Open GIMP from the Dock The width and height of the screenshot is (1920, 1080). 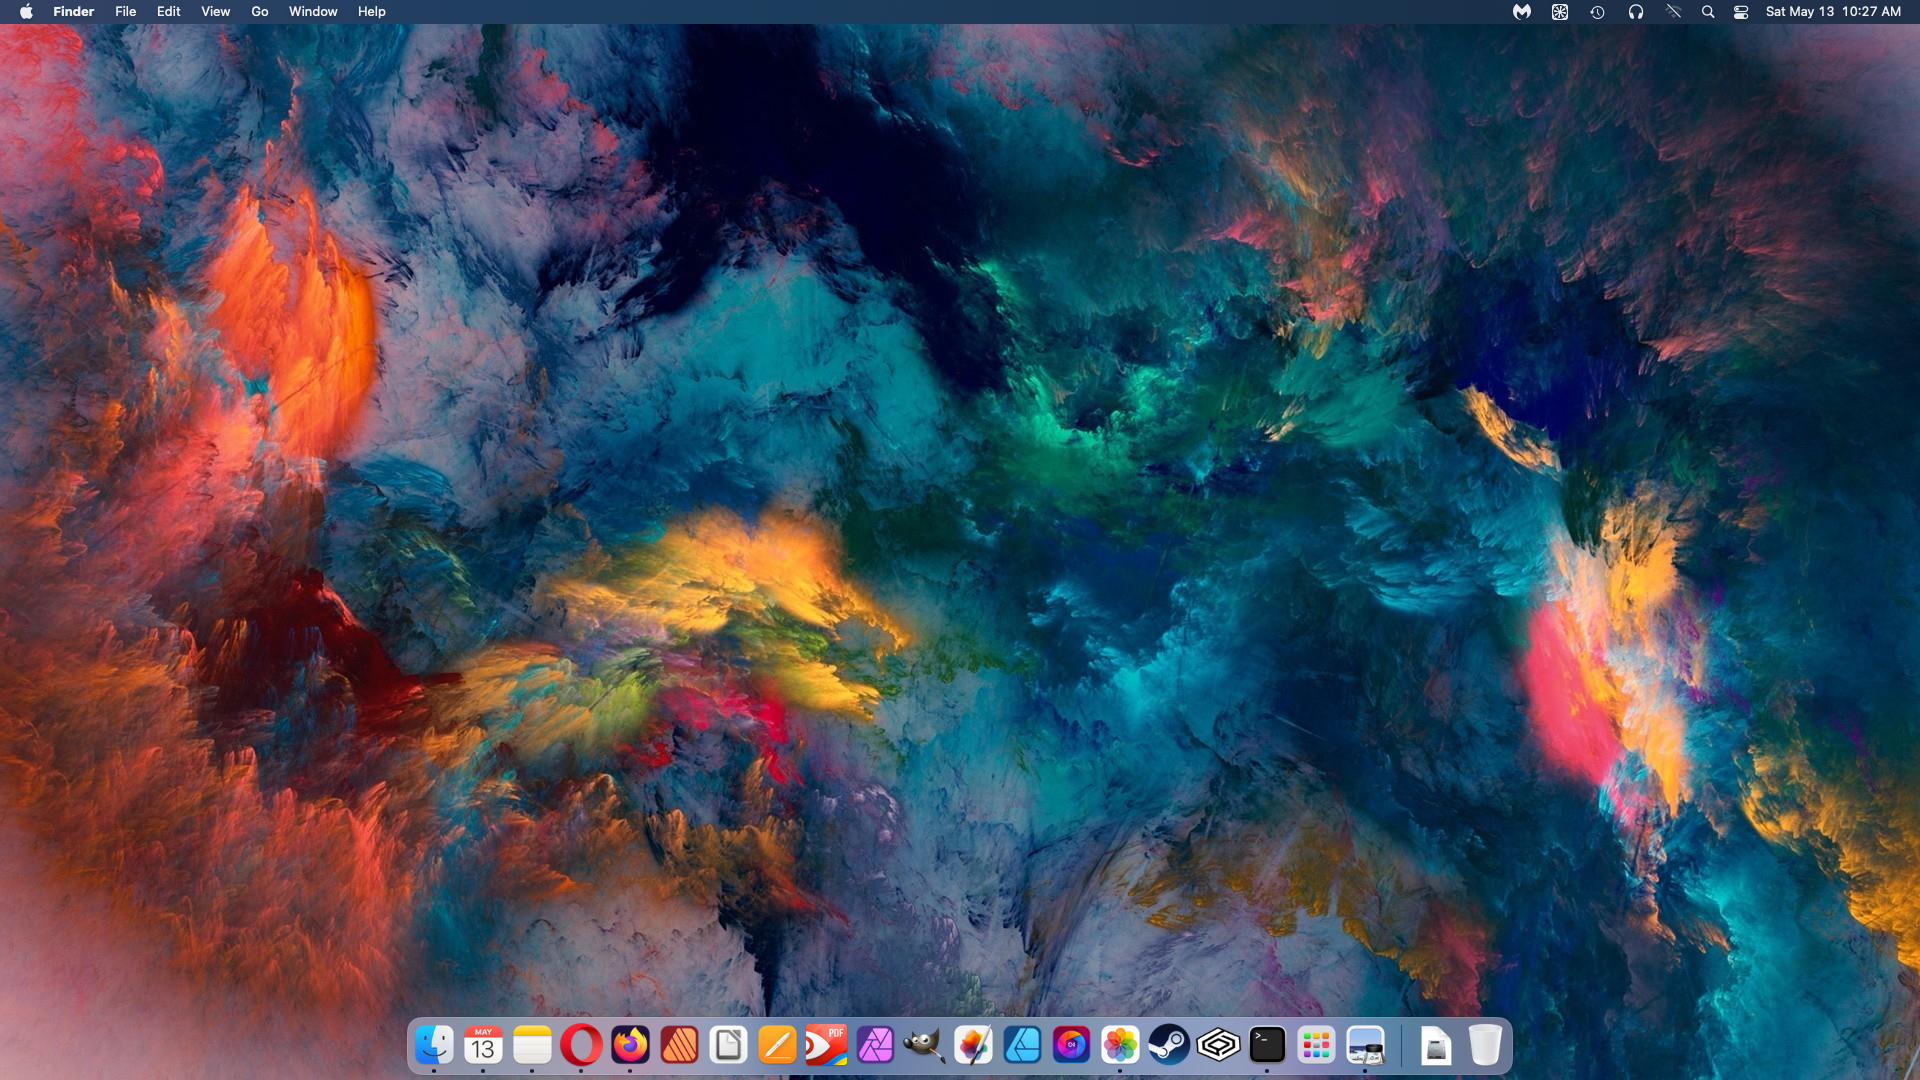(924, 1046)
